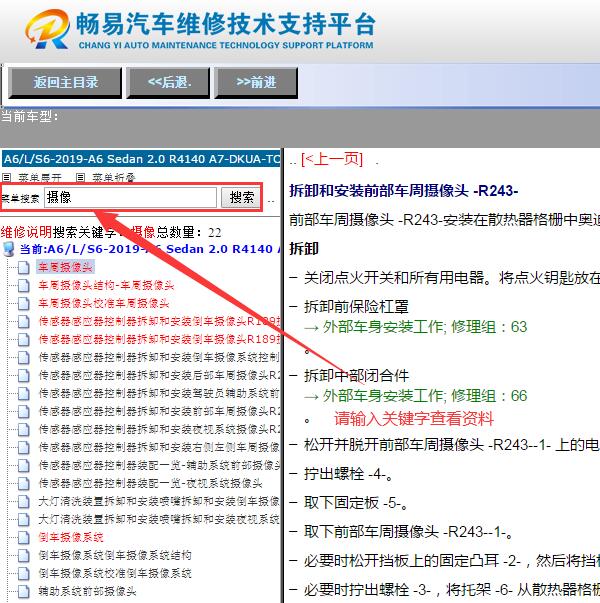Click the text 取下固定板 -5-
Image resolution: width=600 pixels, height=603 pixels.
356,503
